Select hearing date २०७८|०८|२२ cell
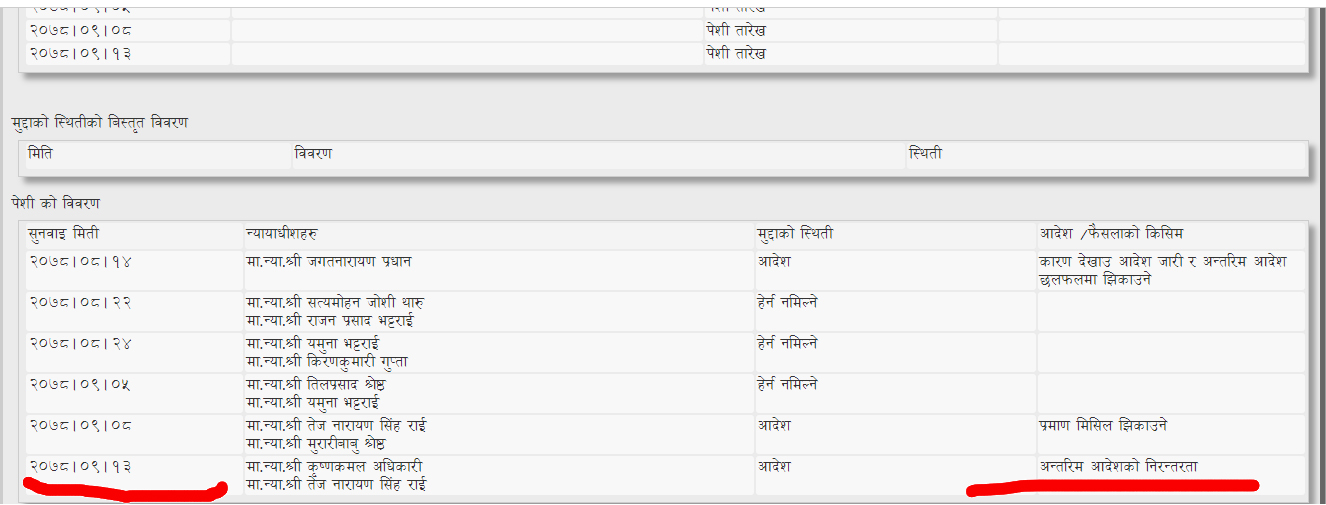Viewport: 1326px width, 505px height. 80,303
